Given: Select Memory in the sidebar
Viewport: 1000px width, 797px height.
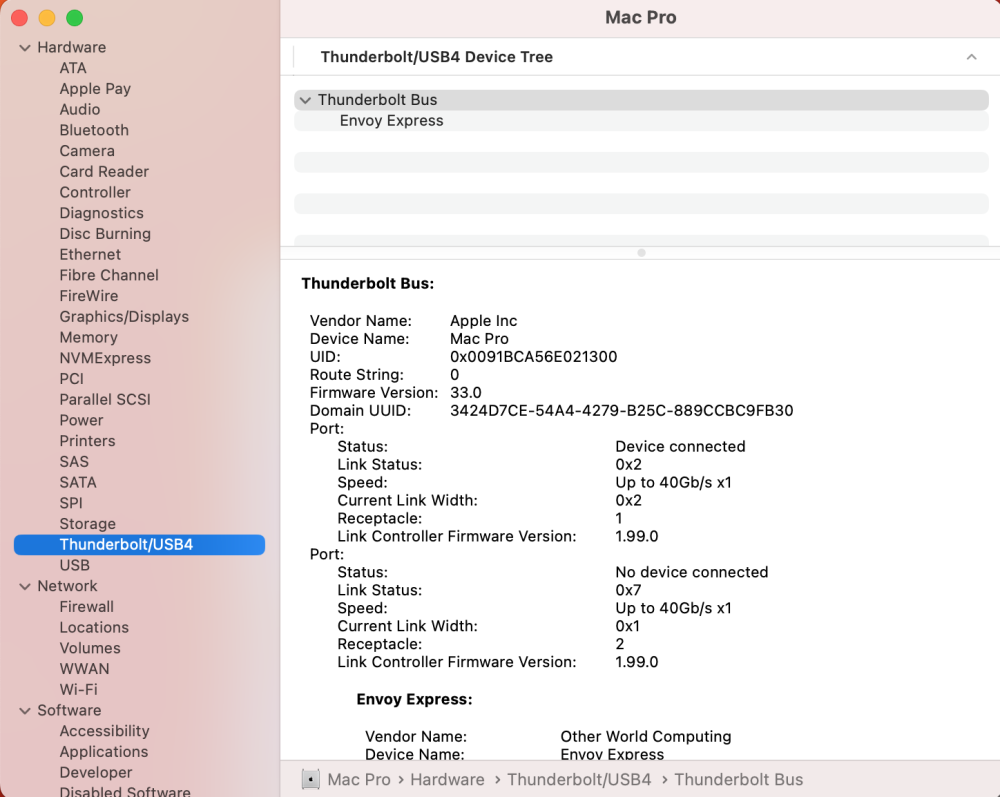Looking at the screenshot, I should [x=89, y=337].
